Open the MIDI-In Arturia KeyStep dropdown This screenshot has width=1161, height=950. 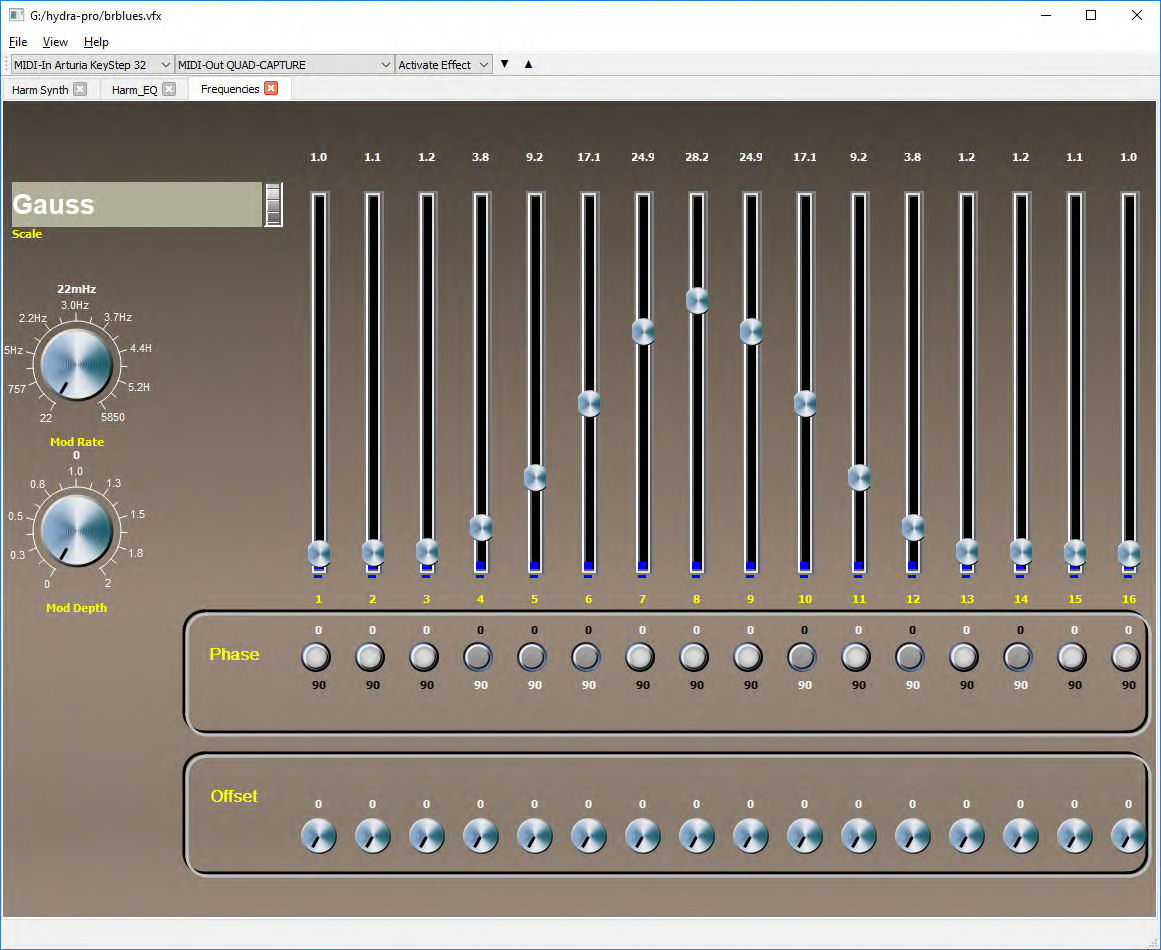coord(93,64)
